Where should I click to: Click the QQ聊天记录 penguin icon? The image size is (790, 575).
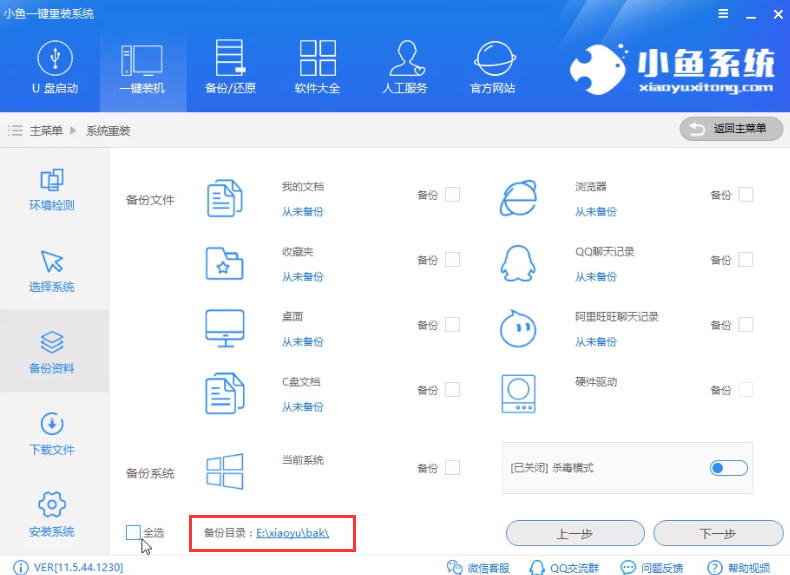coord(518,263)
